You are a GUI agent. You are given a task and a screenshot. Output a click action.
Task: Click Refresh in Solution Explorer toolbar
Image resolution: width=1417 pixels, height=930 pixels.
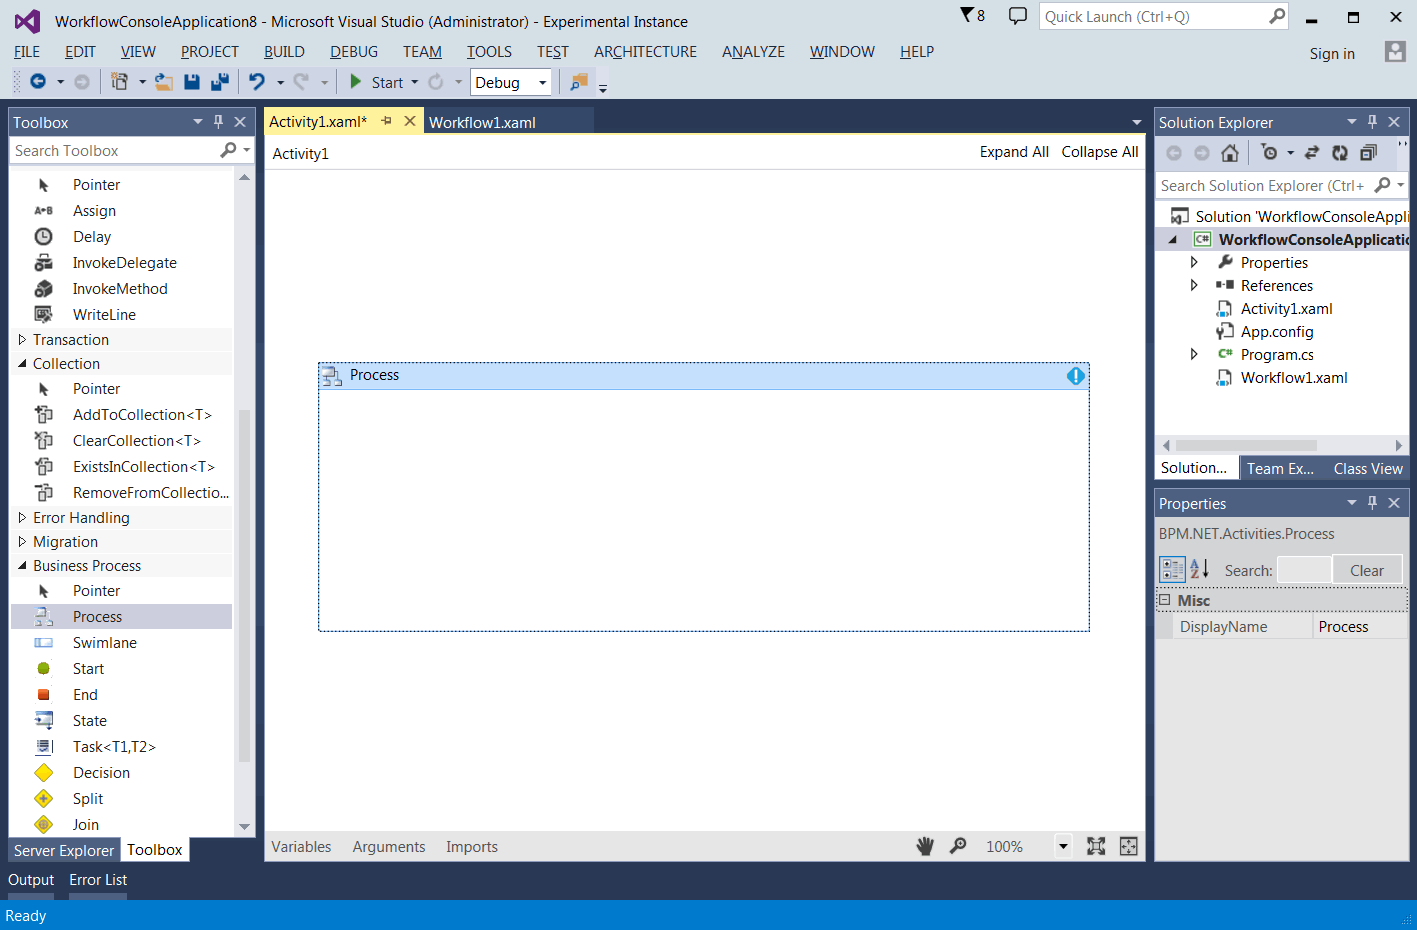pyautogui.click(x=1340, y=152)
